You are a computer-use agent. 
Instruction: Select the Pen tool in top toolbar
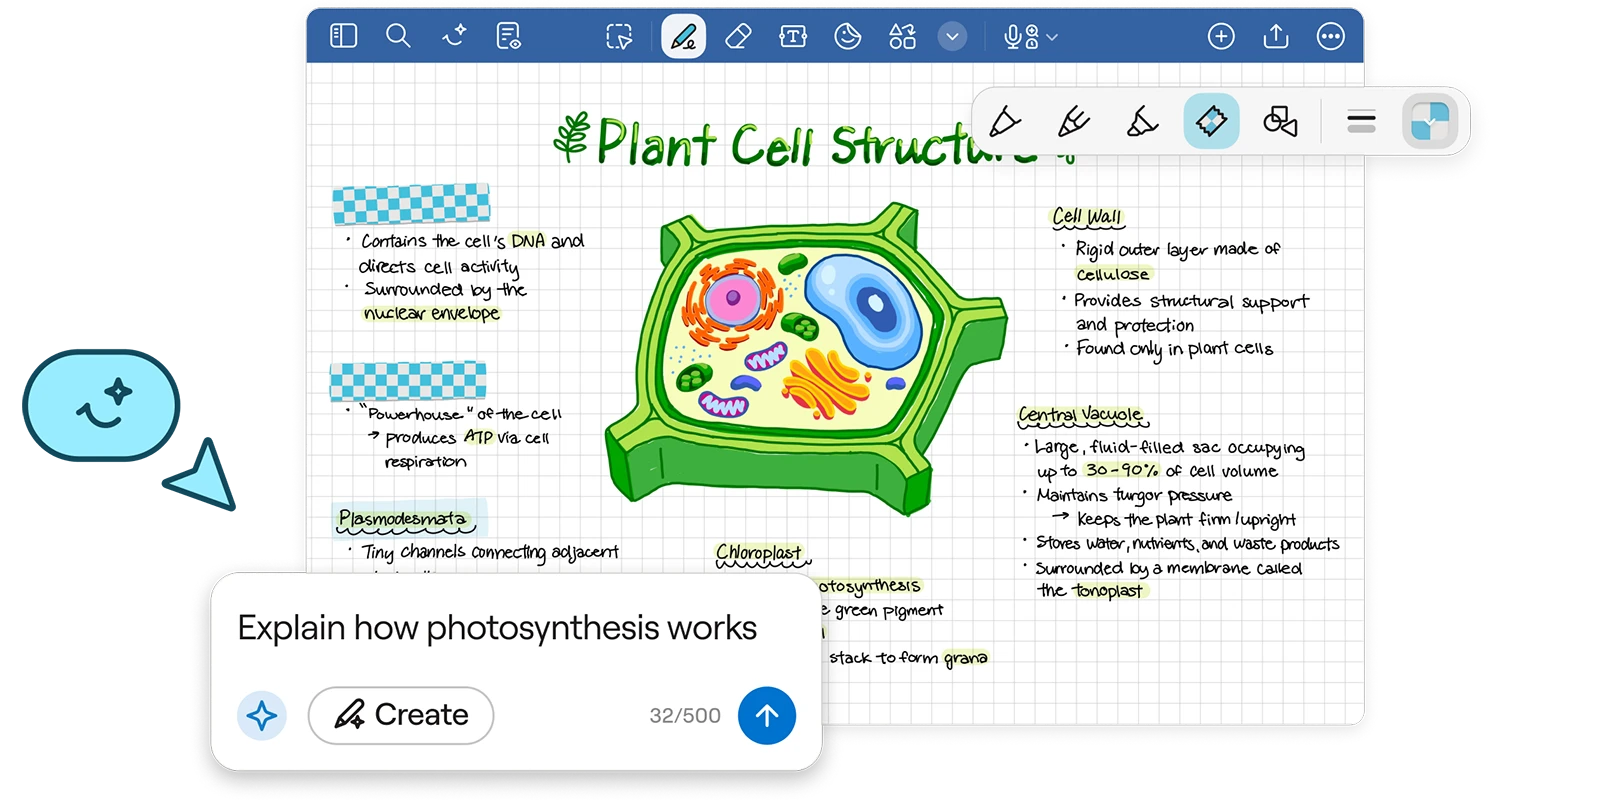pos(684,37)
